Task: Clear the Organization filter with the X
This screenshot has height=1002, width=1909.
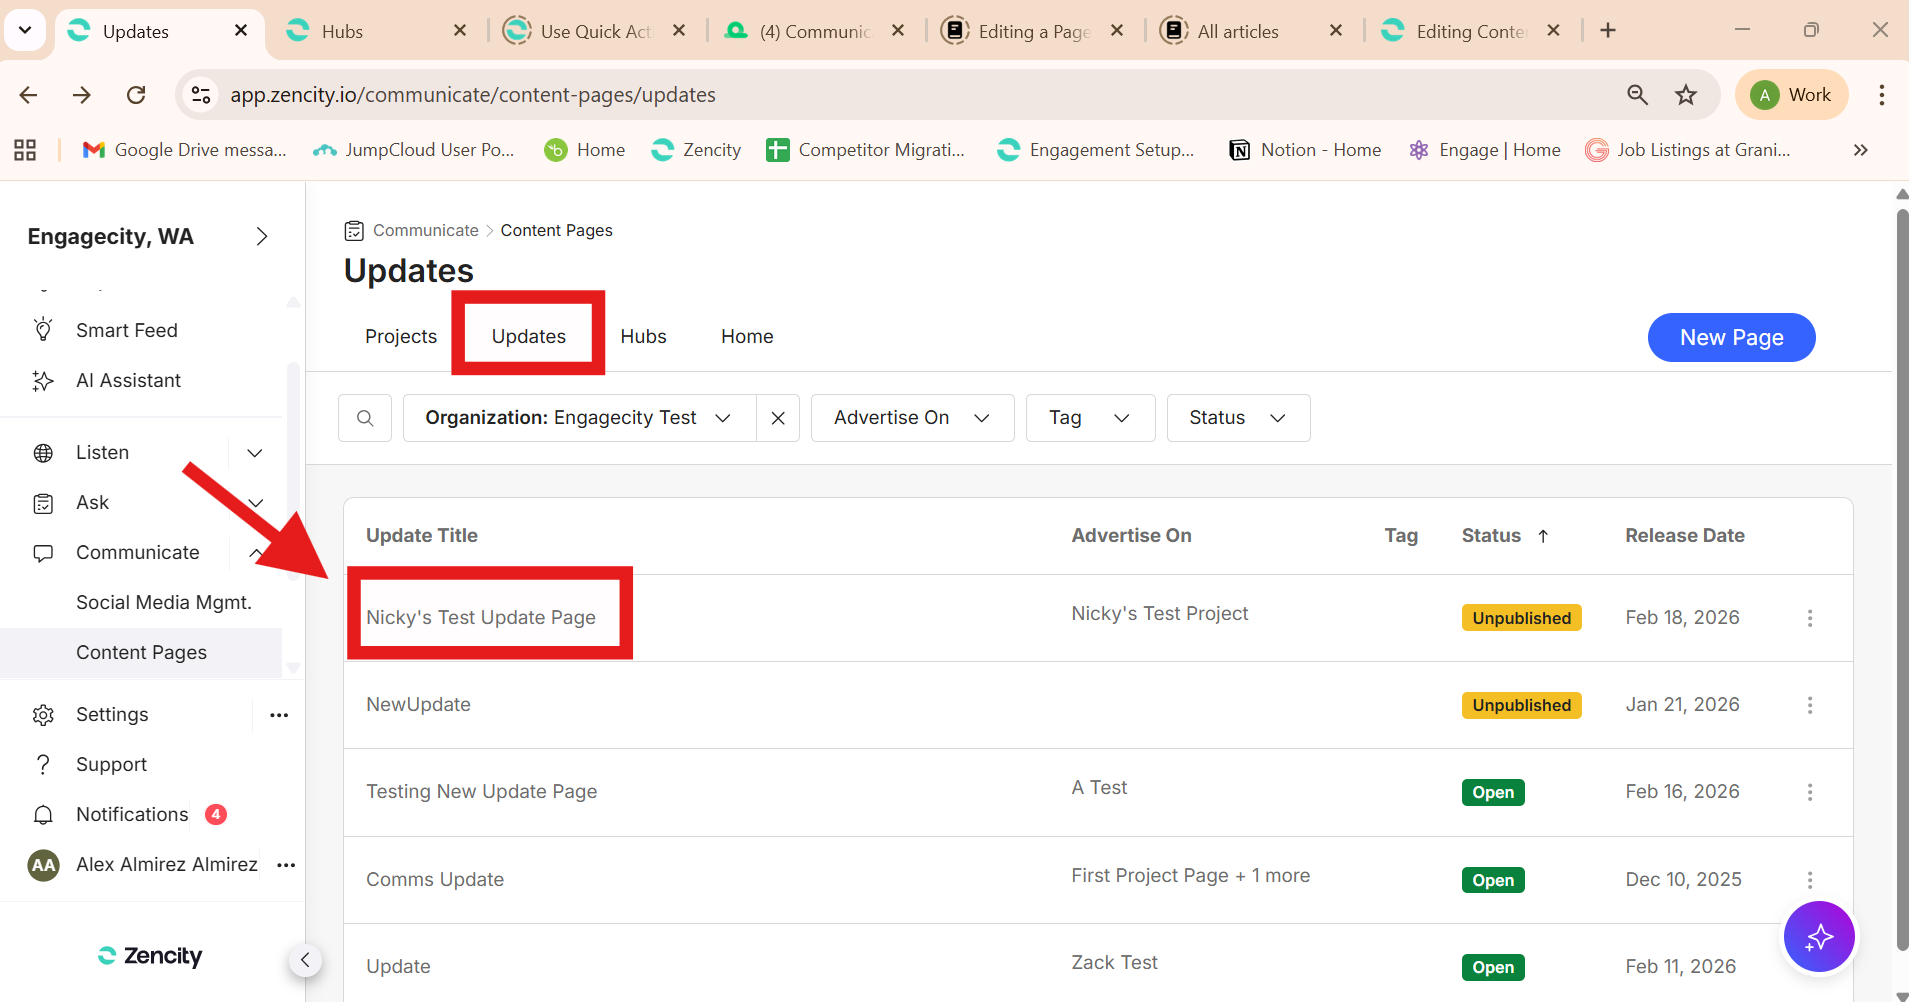Action: click(778, 418)
